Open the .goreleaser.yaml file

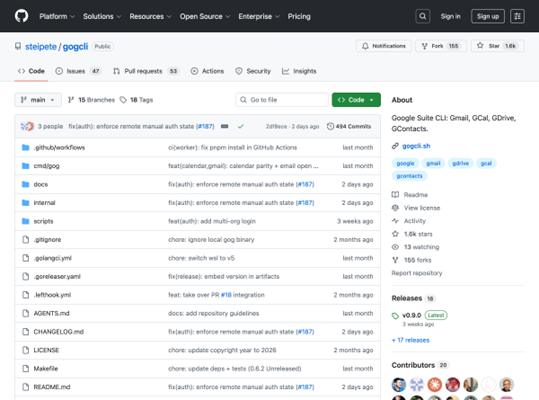[57, 277]
